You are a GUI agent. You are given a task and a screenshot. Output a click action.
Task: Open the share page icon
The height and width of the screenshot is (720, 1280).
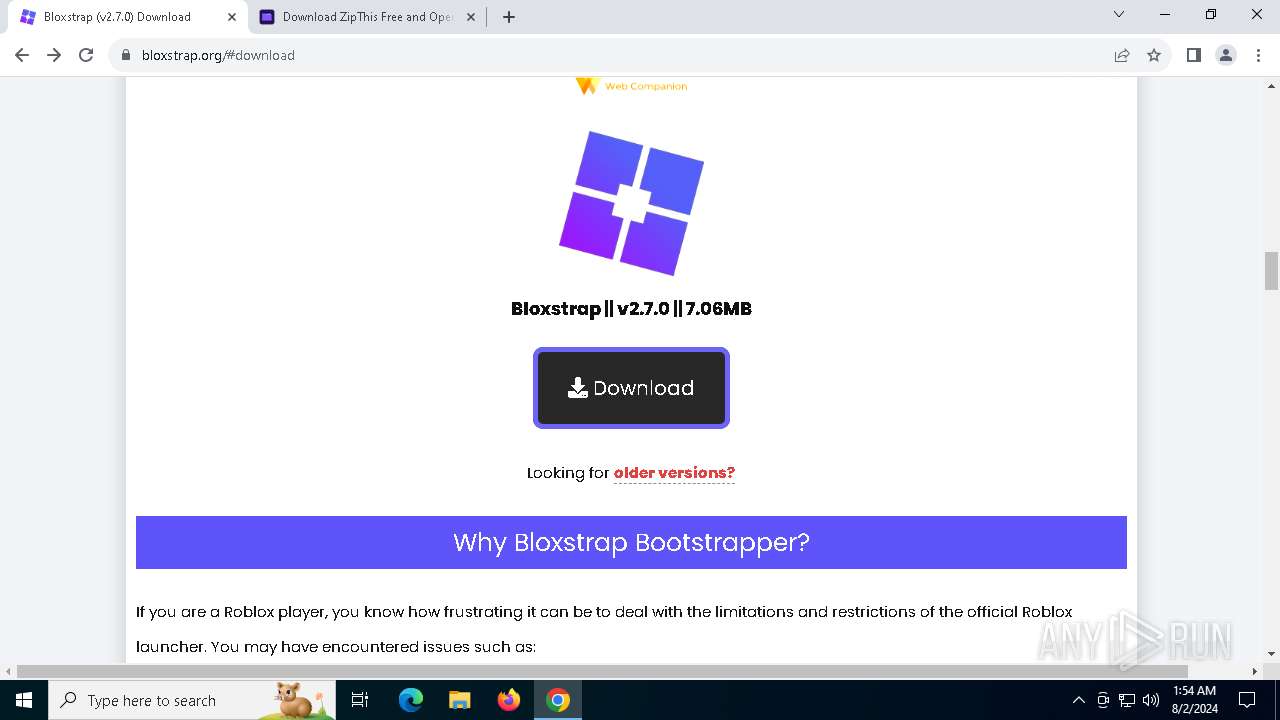pos(1122,55)
